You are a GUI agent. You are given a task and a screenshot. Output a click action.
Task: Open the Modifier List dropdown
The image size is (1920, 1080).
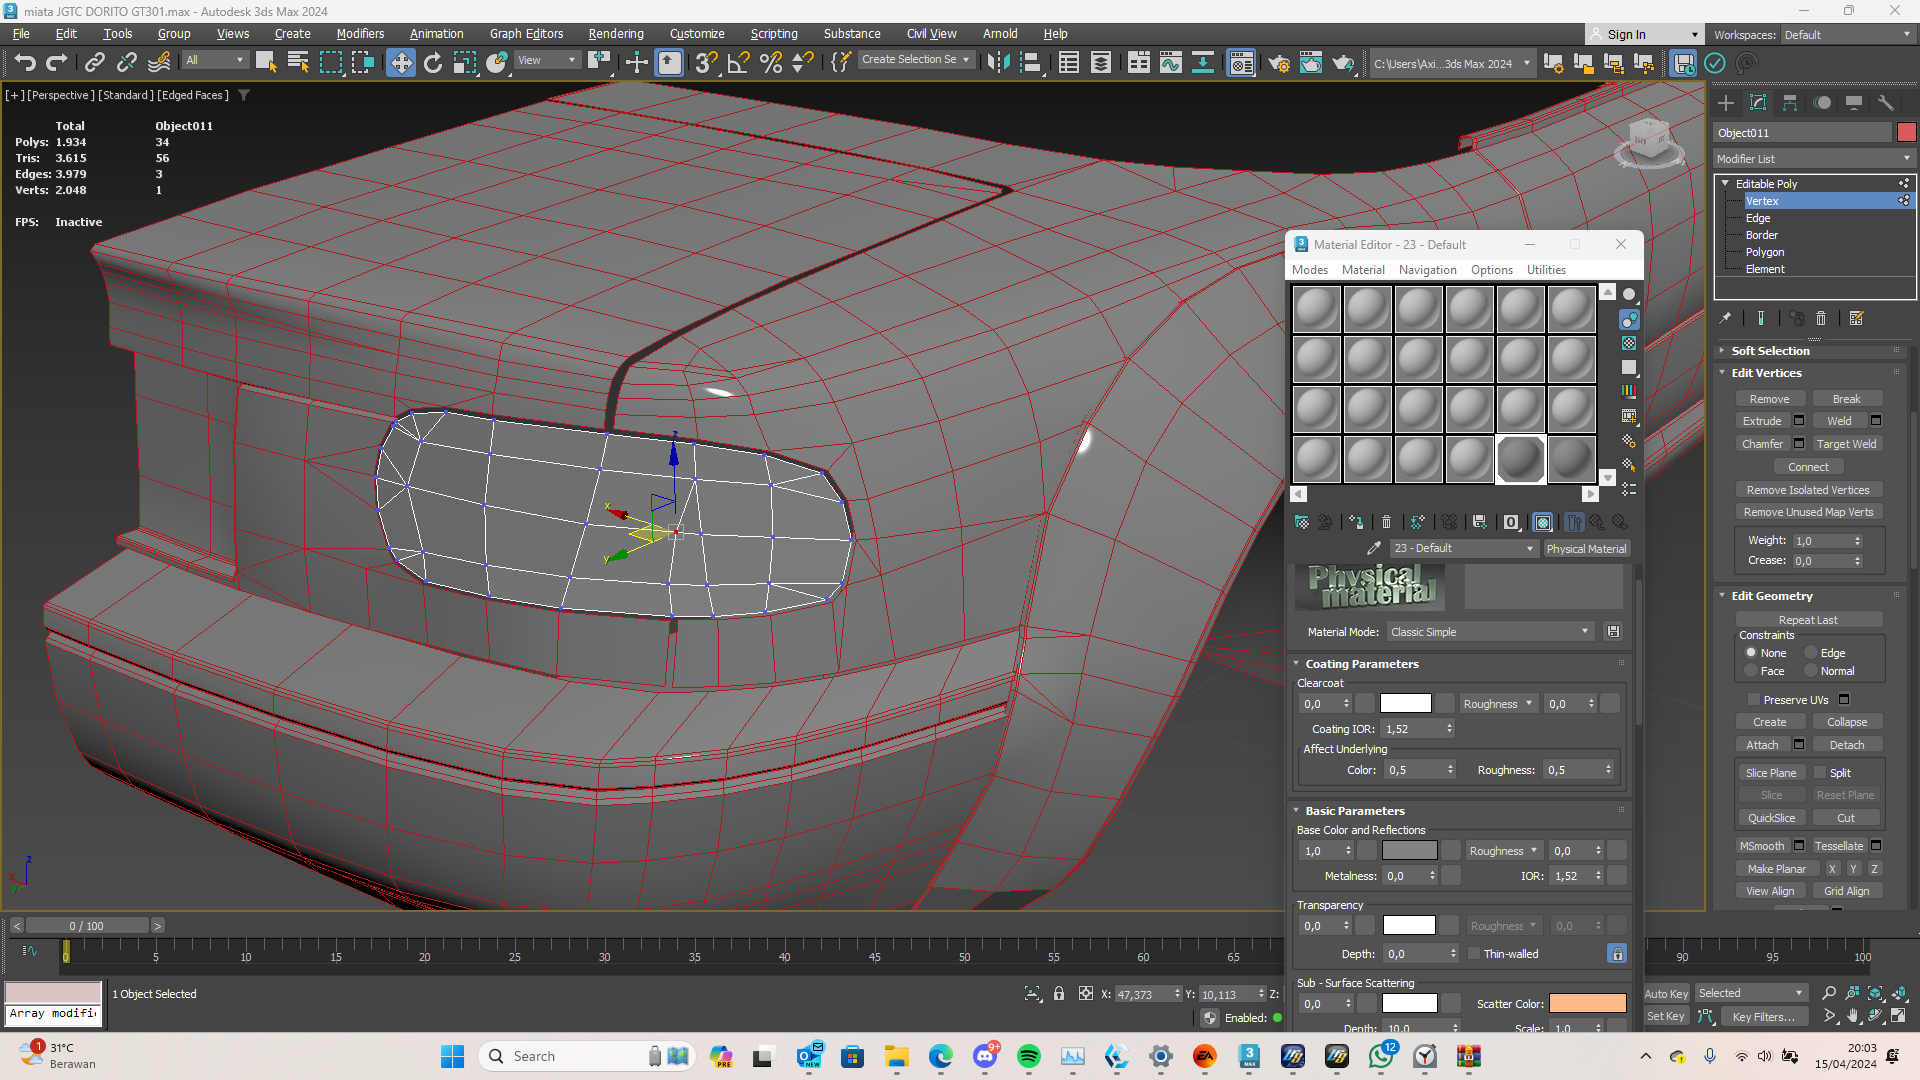tap(1813, 159)
